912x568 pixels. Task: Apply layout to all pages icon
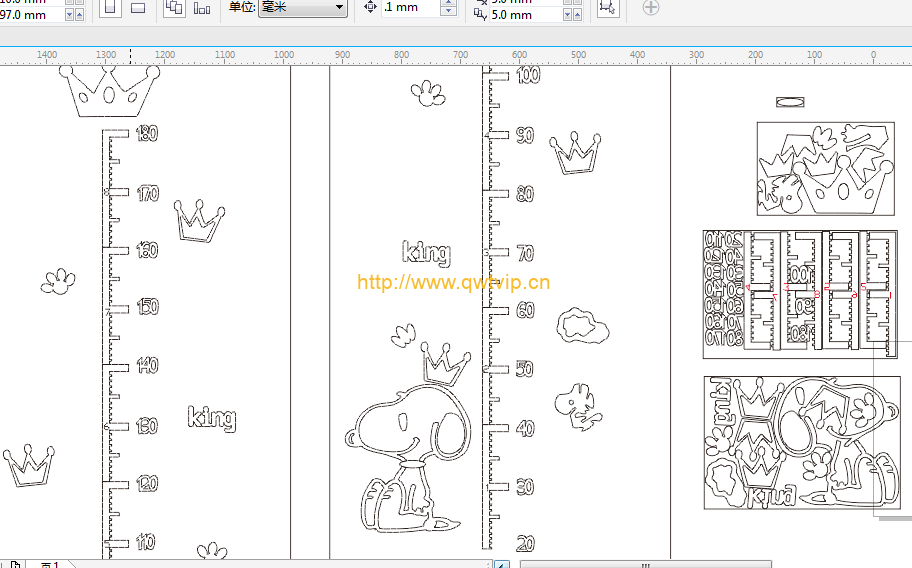point(174,8)
